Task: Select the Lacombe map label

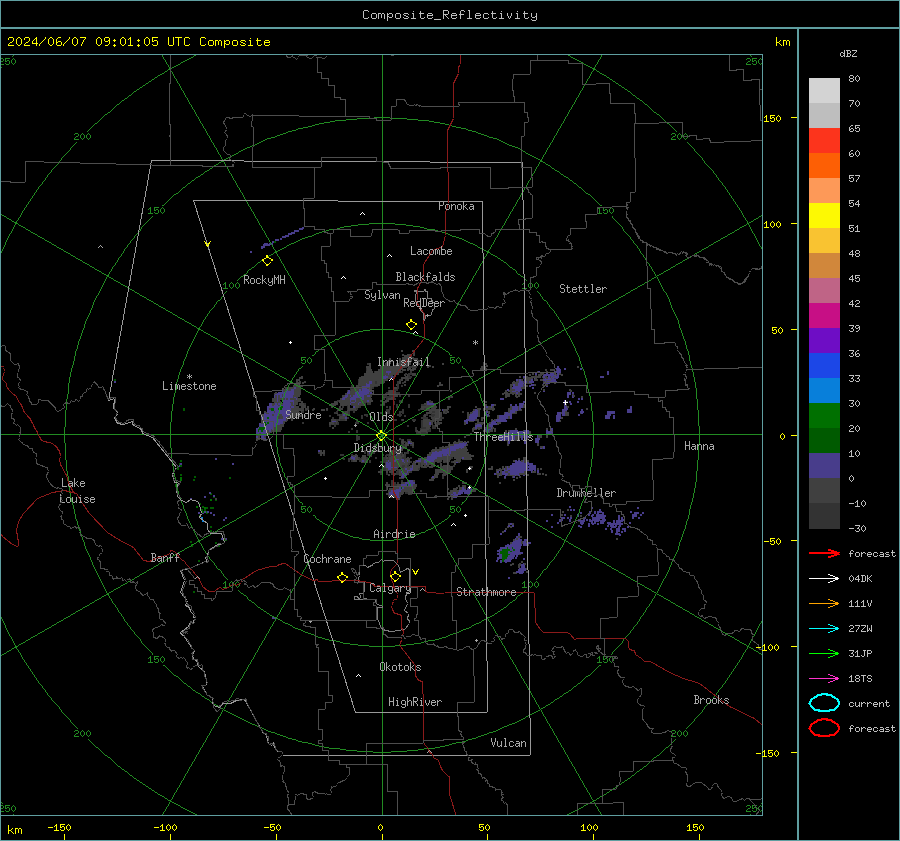Action: pyautogui.click(x=431, y=251)
